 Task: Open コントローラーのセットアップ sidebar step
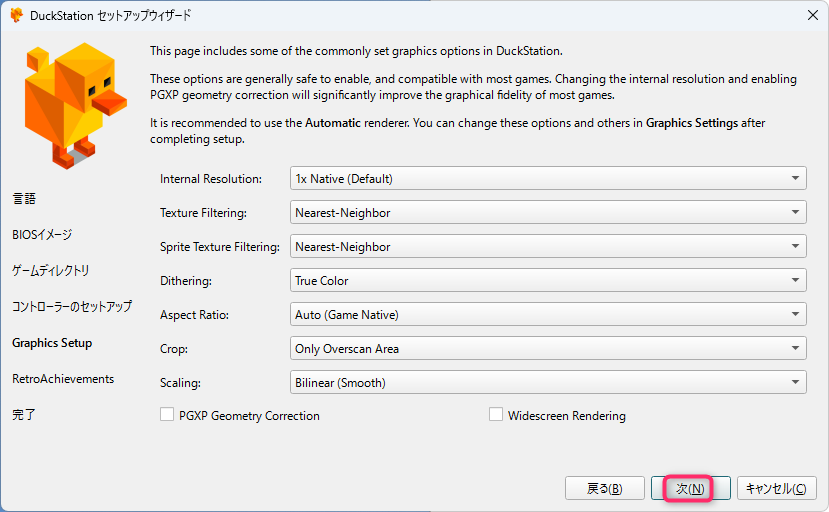point(71,307)
